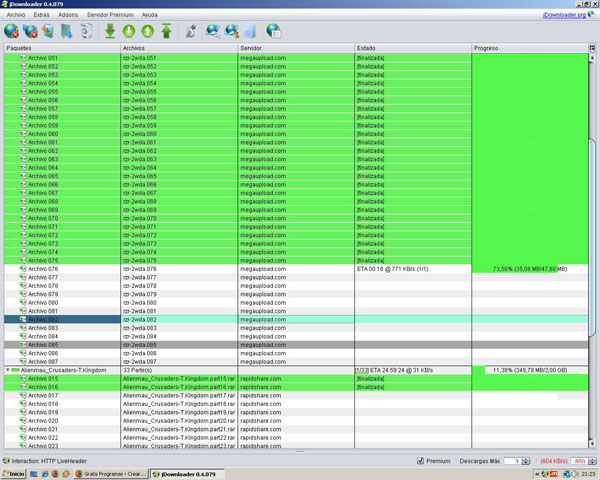
Task: Click the folder with orange arrows toolbar icon
Action: coord(48,31)
